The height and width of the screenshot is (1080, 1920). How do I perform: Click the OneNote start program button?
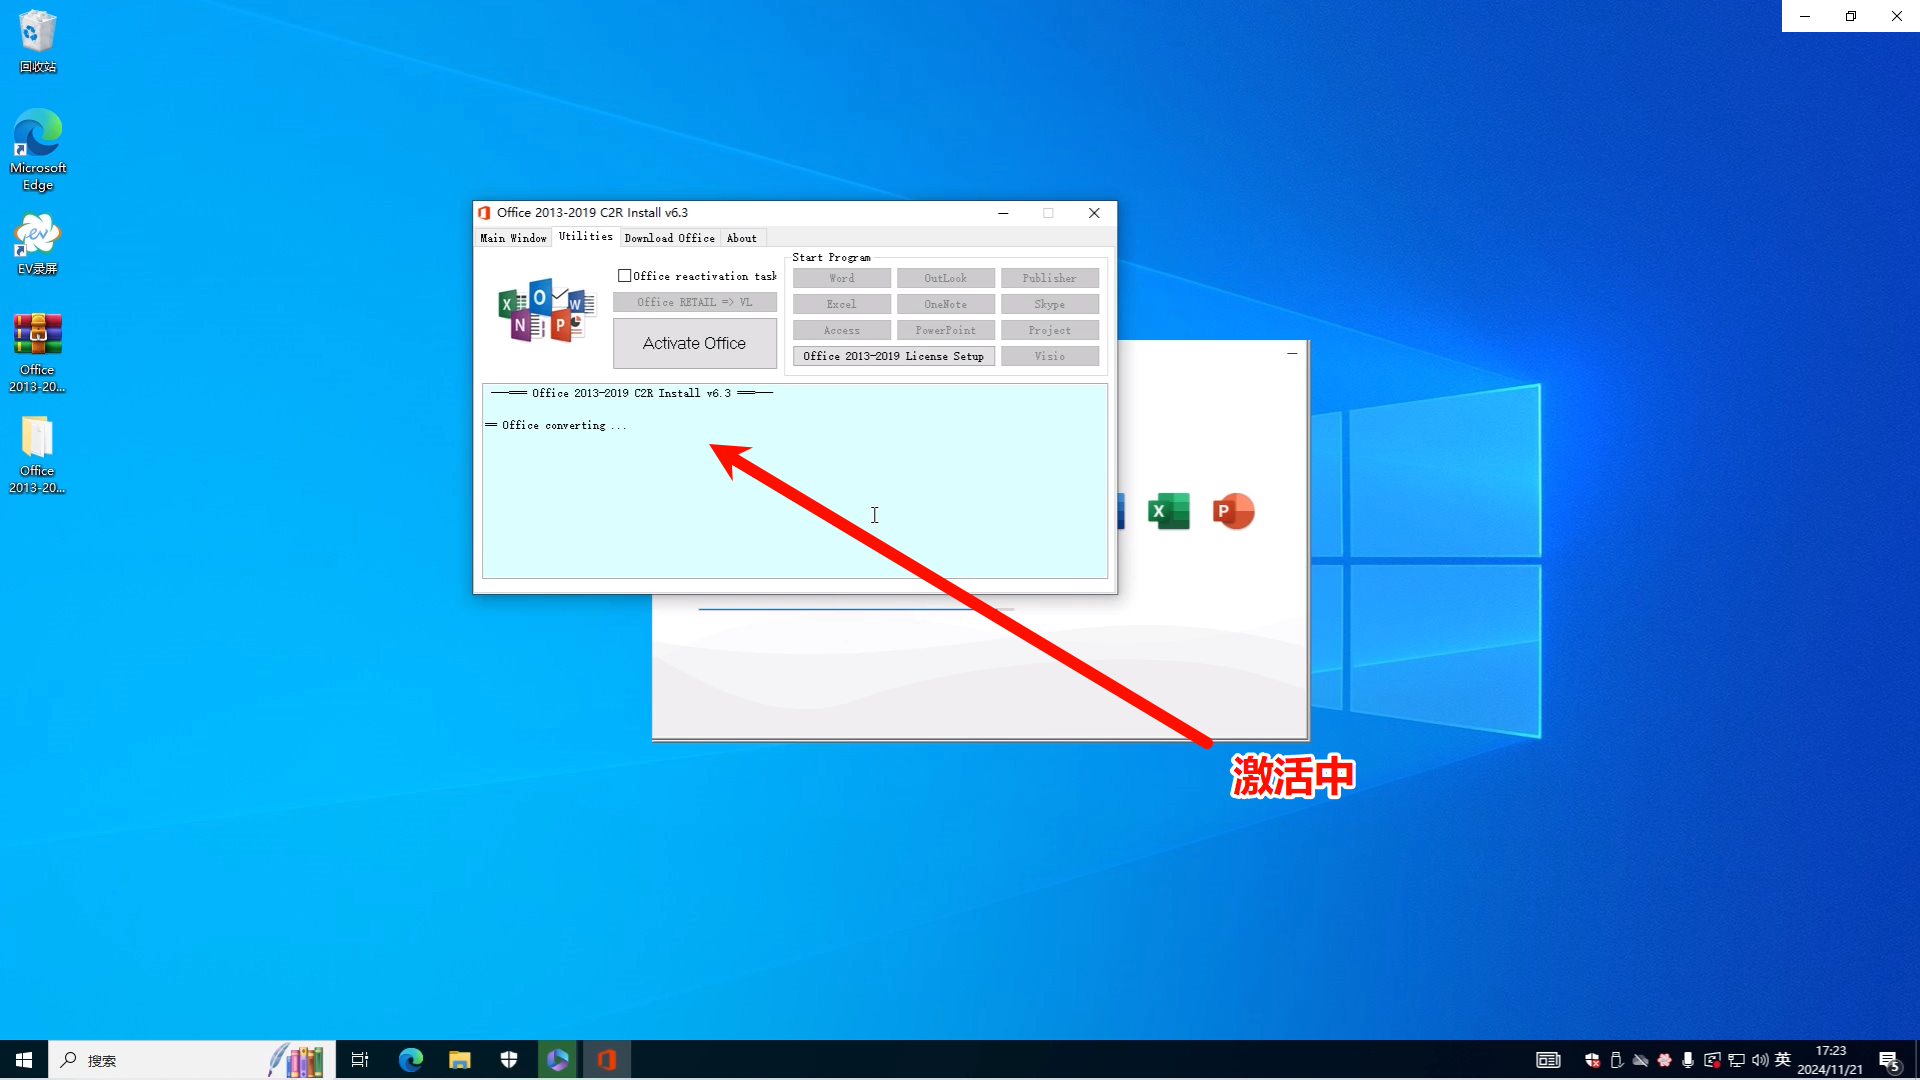coord(945,304)
